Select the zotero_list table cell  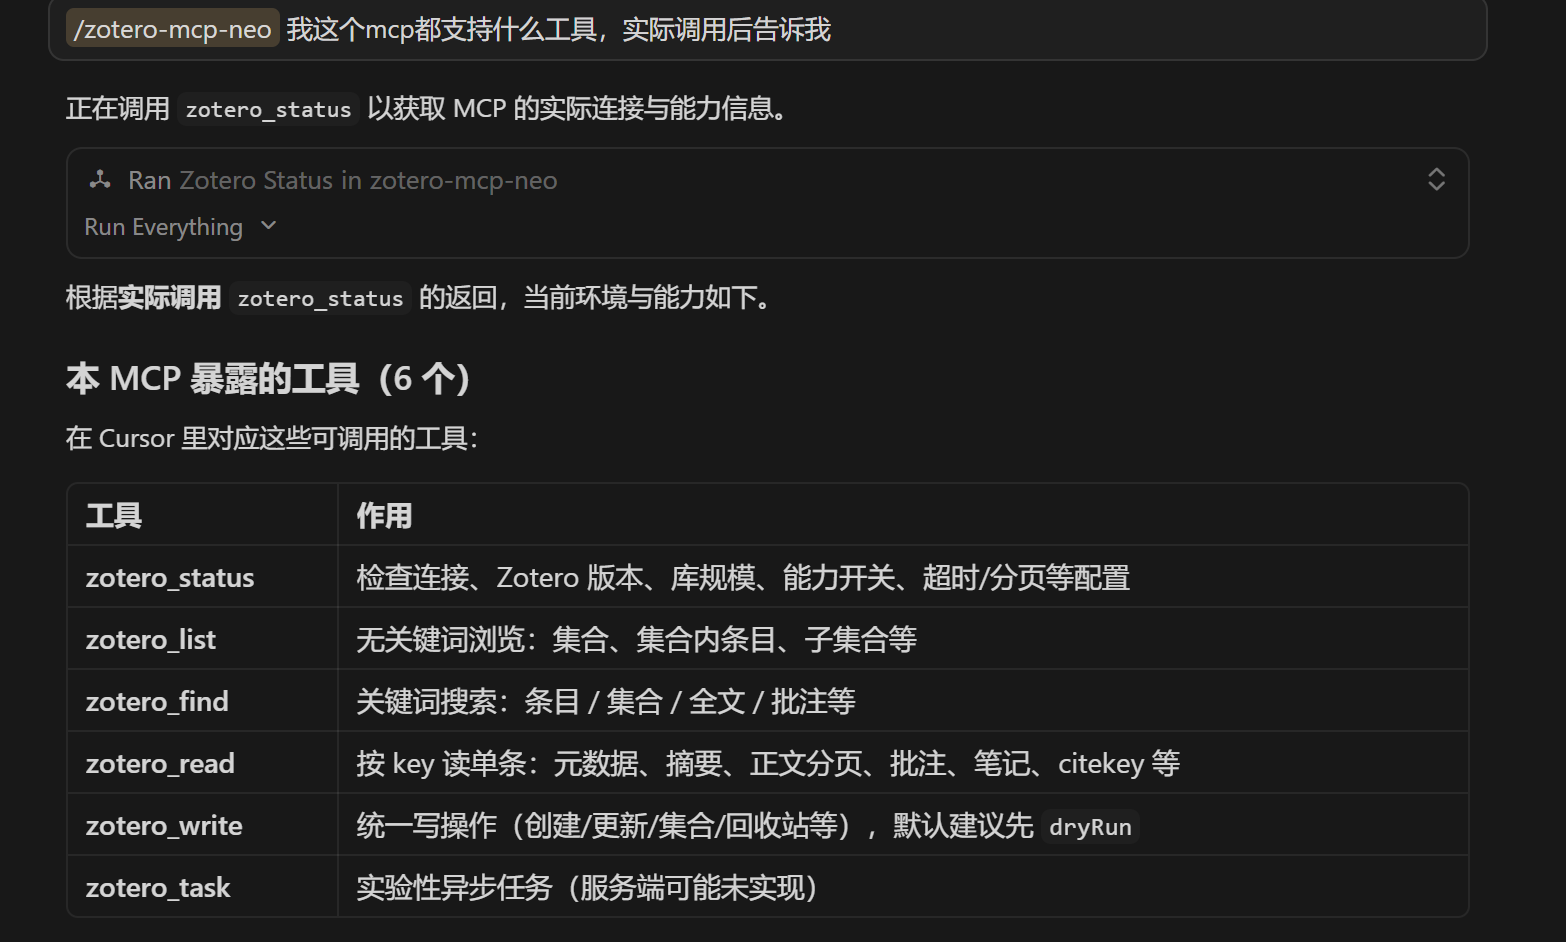[202, 639]
